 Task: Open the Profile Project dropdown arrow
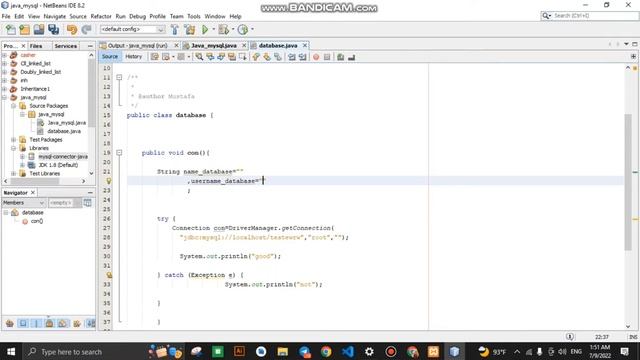pos(252,29)
